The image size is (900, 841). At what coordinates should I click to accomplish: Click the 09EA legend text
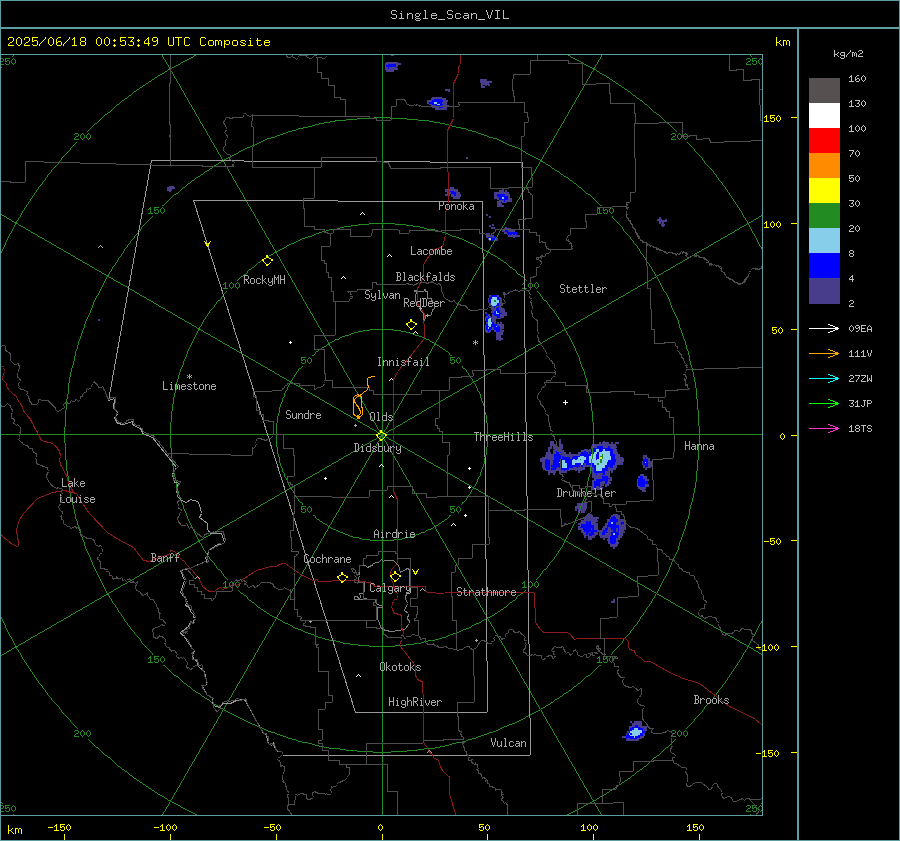(860, 329)
